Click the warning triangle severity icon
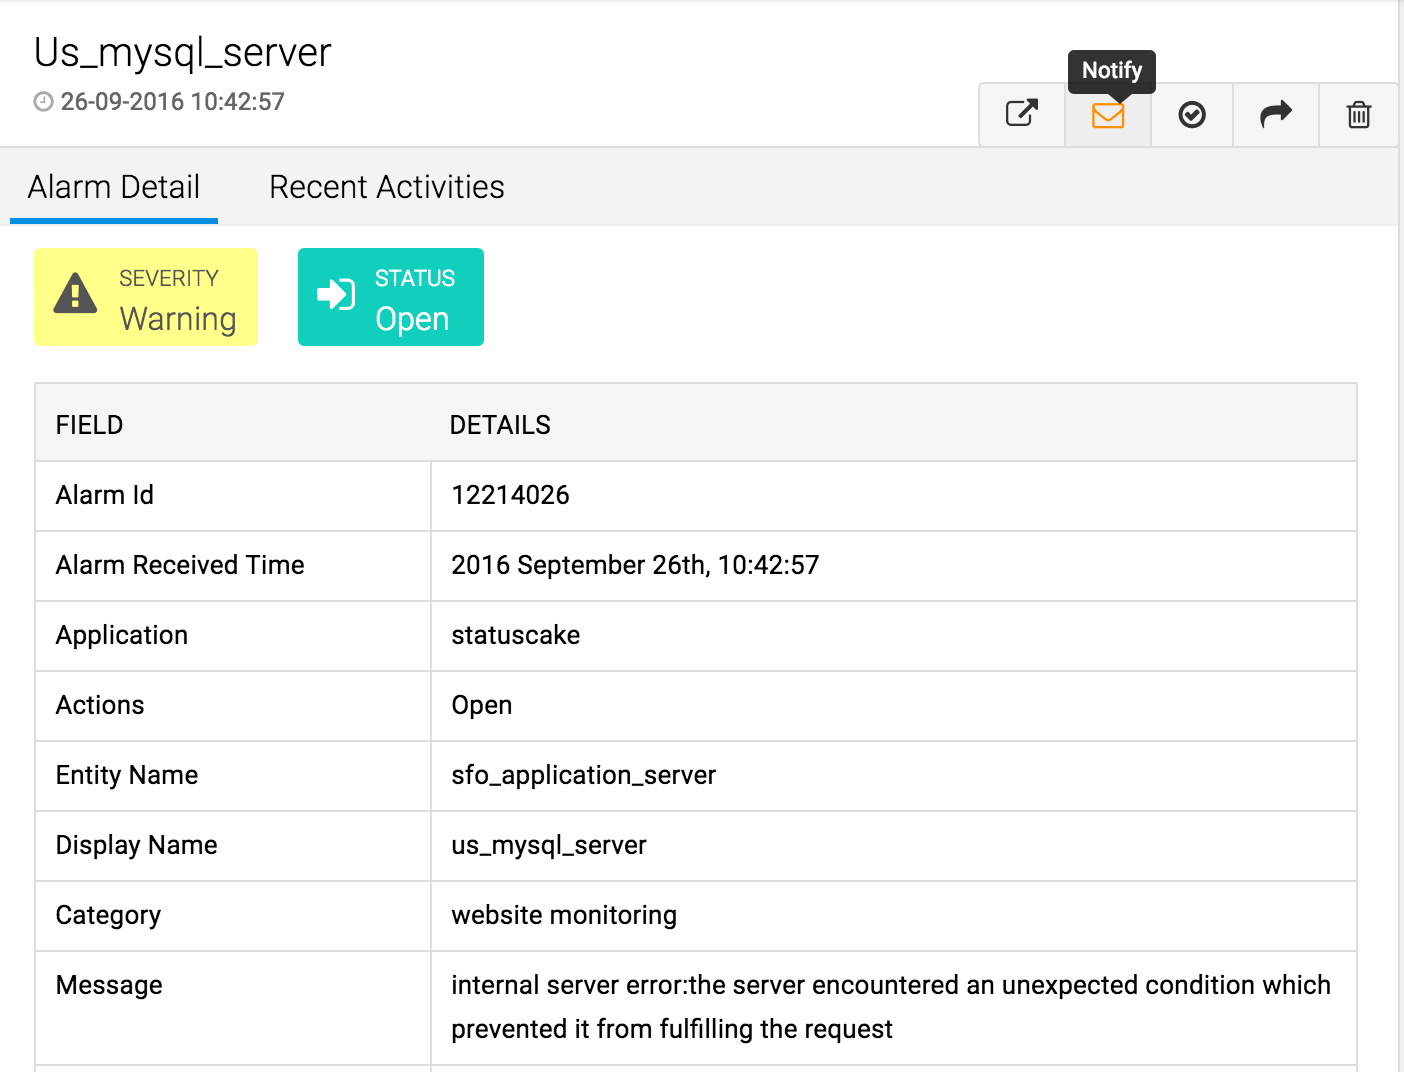 click(x=75, y=295)
